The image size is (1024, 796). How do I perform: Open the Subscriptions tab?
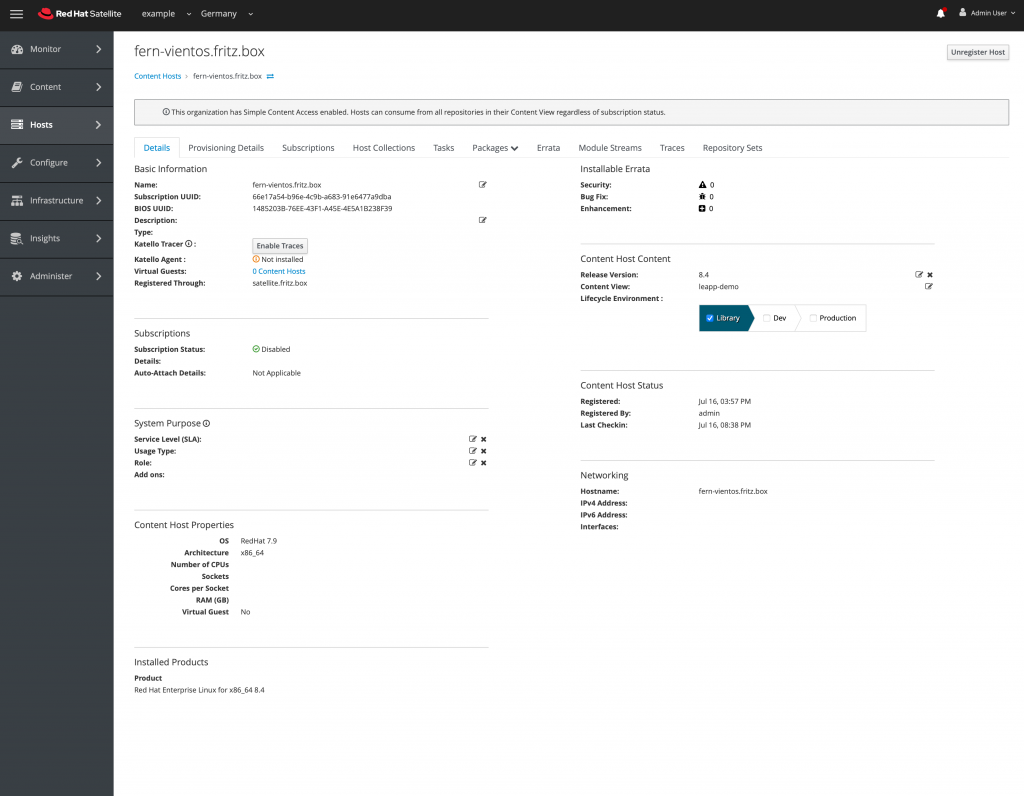pyautogui.click(x=308, y=148)
